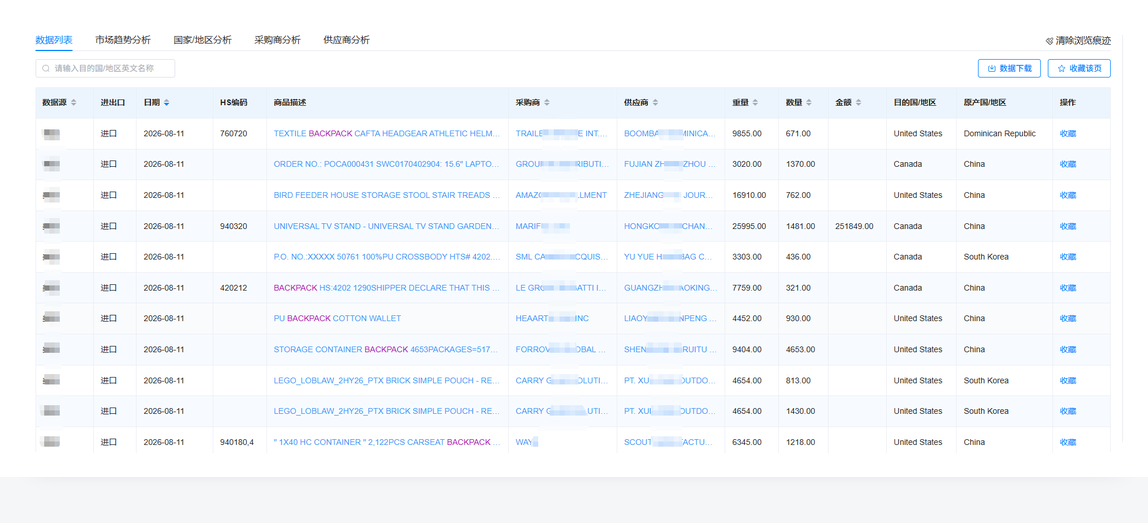Screen dimensions: 1148x523
Task: Click 商品描述 column header
Action: [288, 103]
